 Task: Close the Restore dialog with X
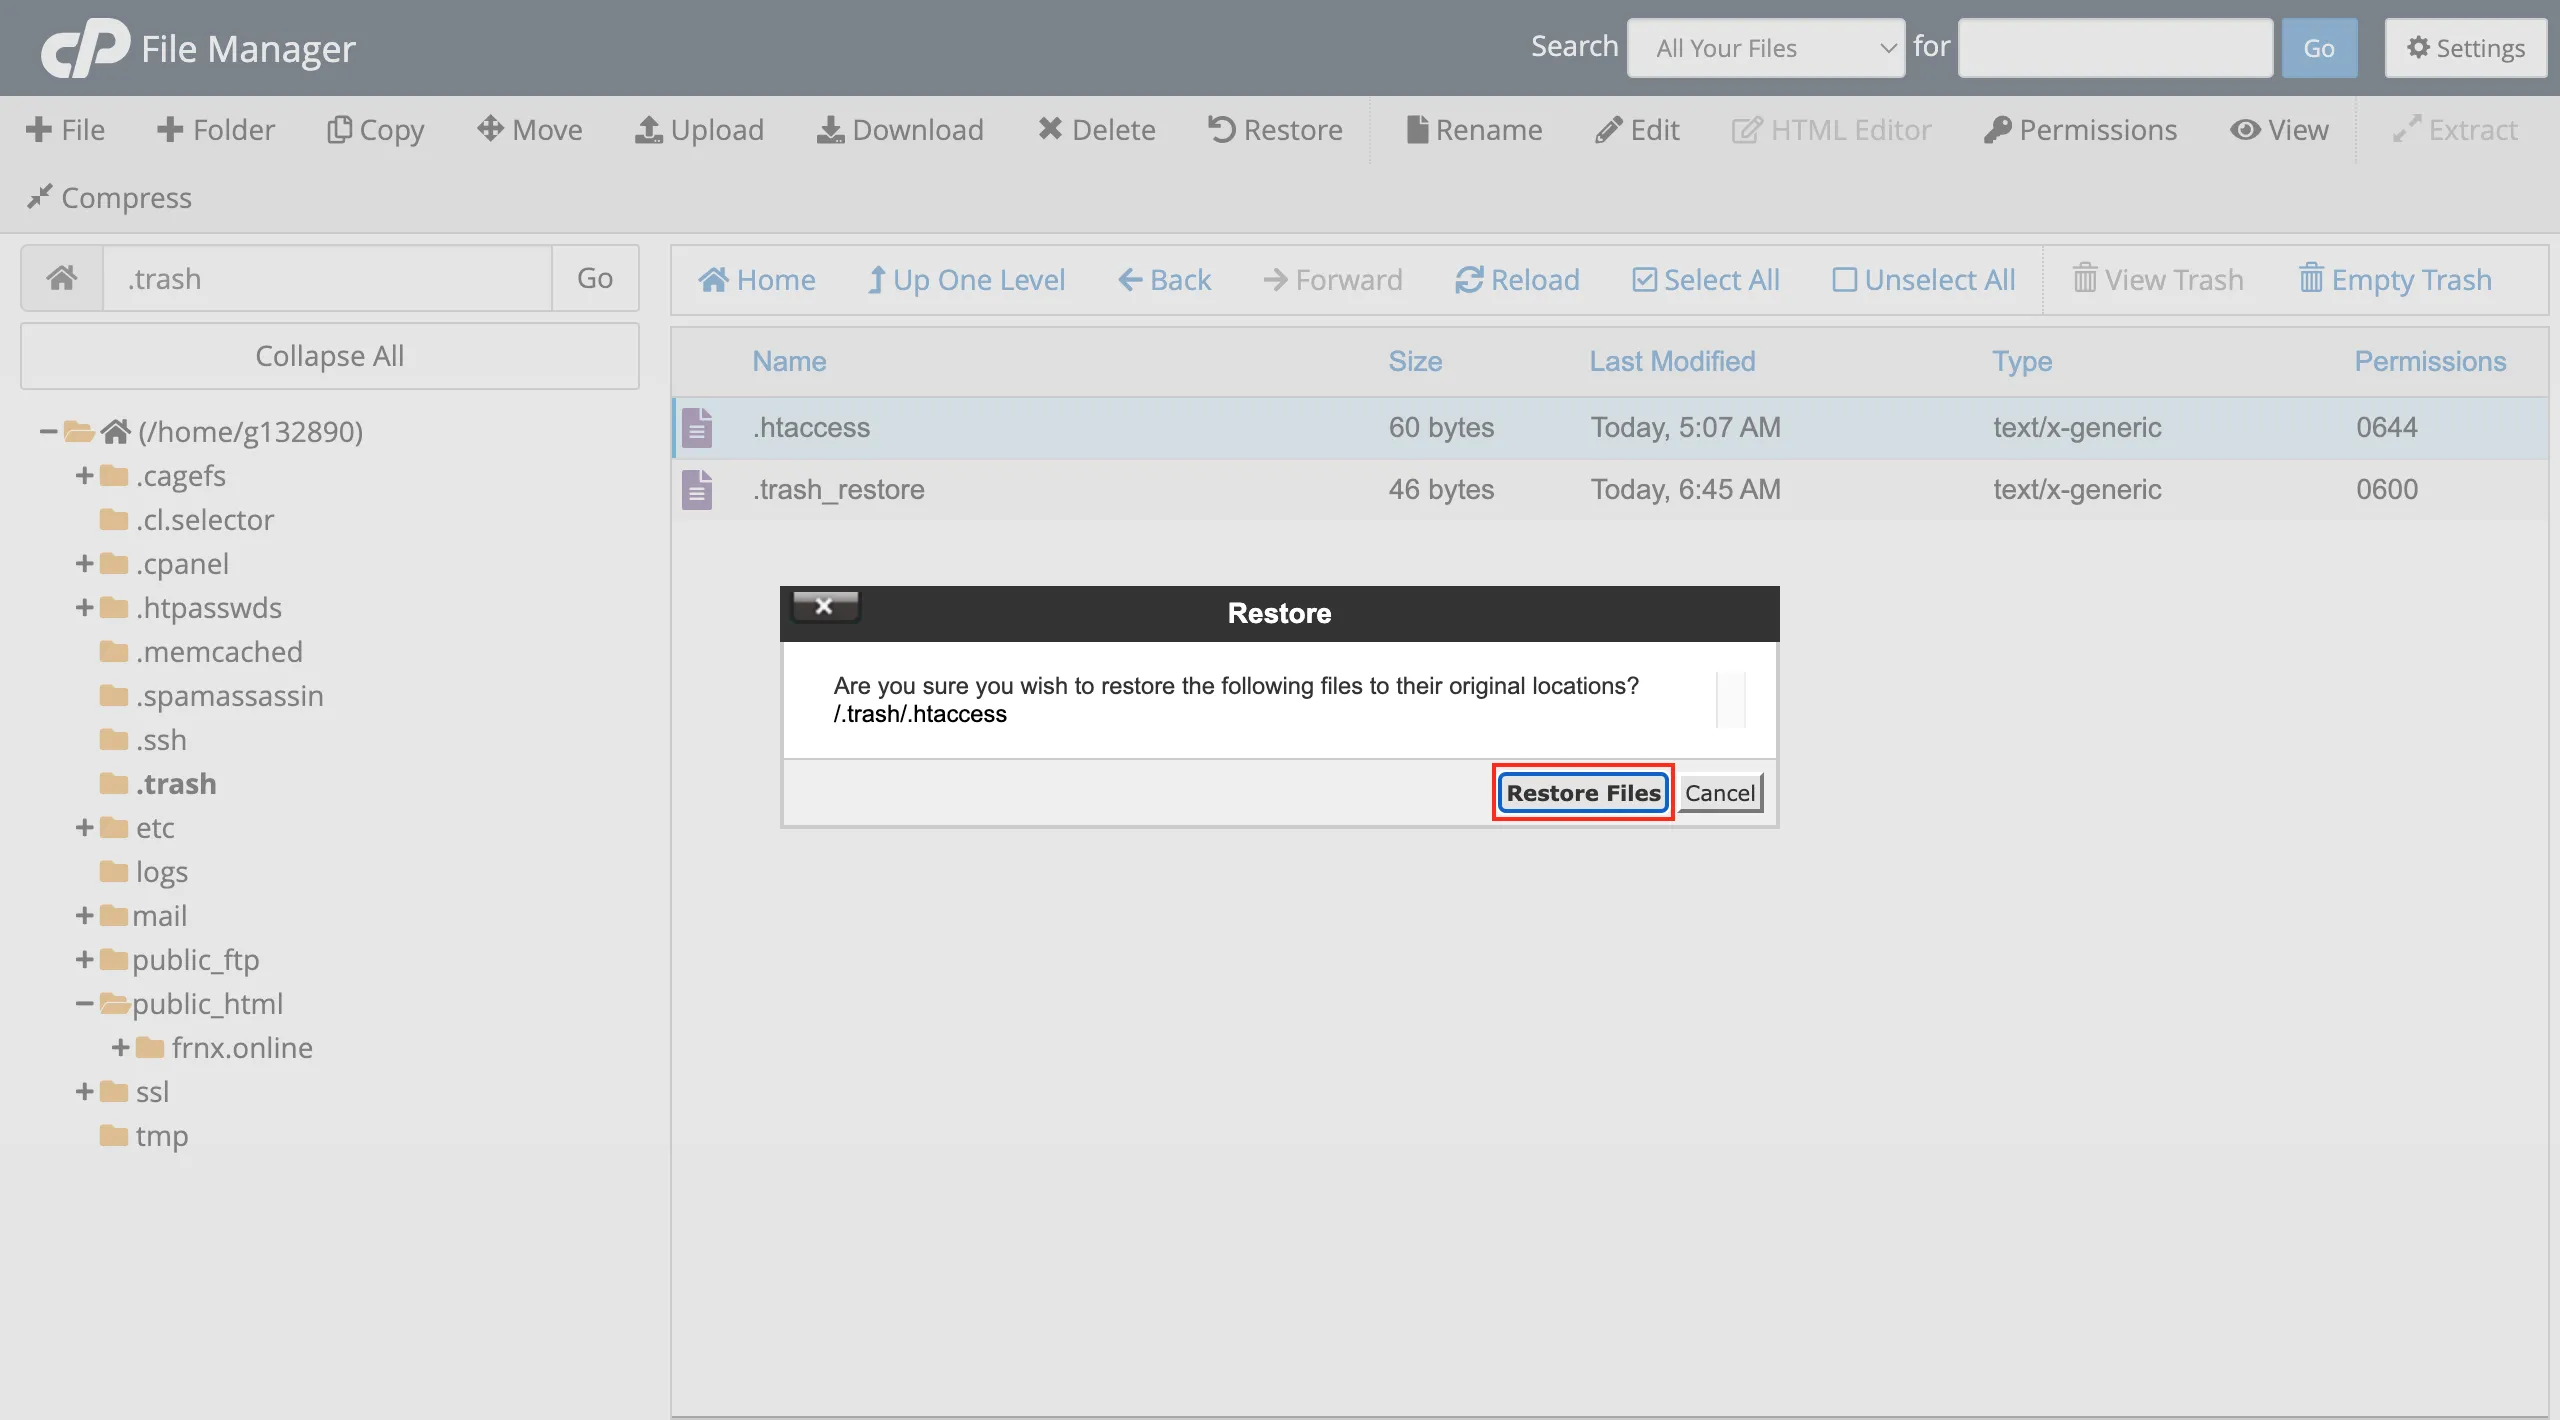coord(825,606)
